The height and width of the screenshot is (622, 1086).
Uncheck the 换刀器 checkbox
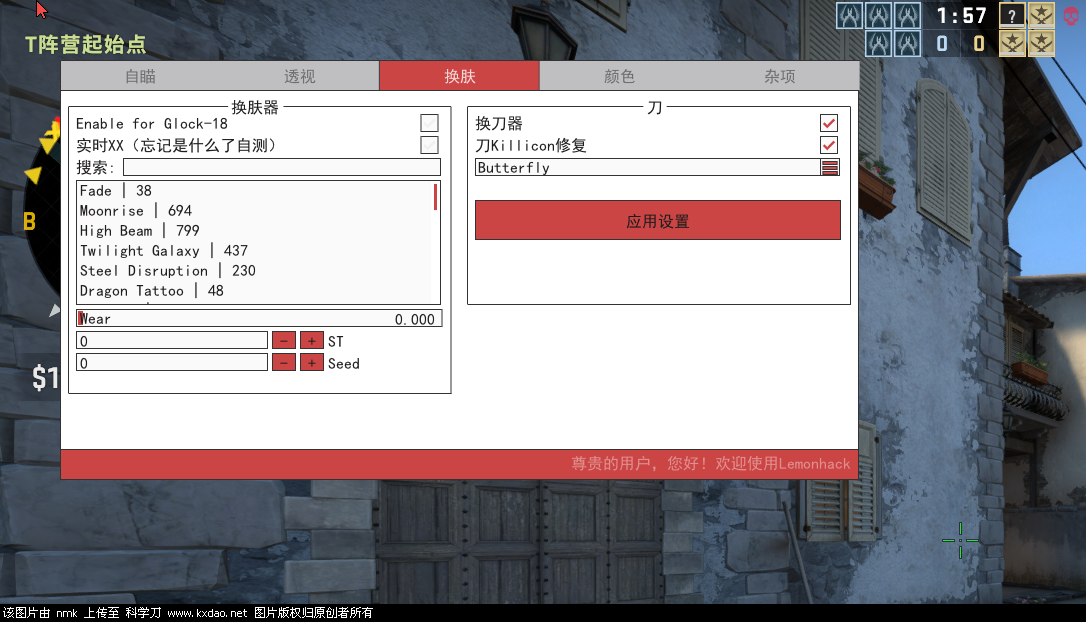[829, 123]
